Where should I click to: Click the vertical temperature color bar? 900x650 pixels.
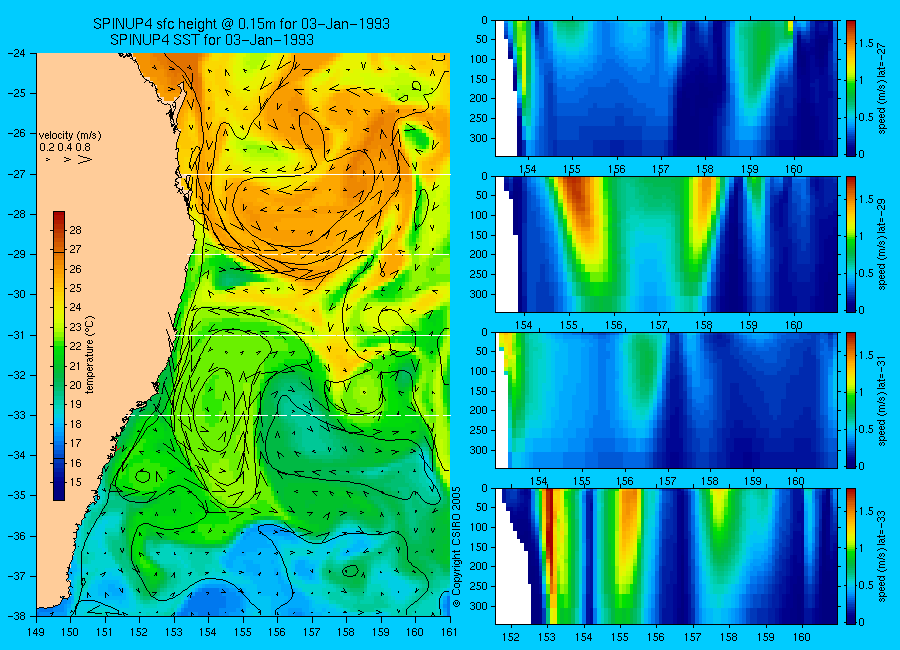click(x=59, y=356)
